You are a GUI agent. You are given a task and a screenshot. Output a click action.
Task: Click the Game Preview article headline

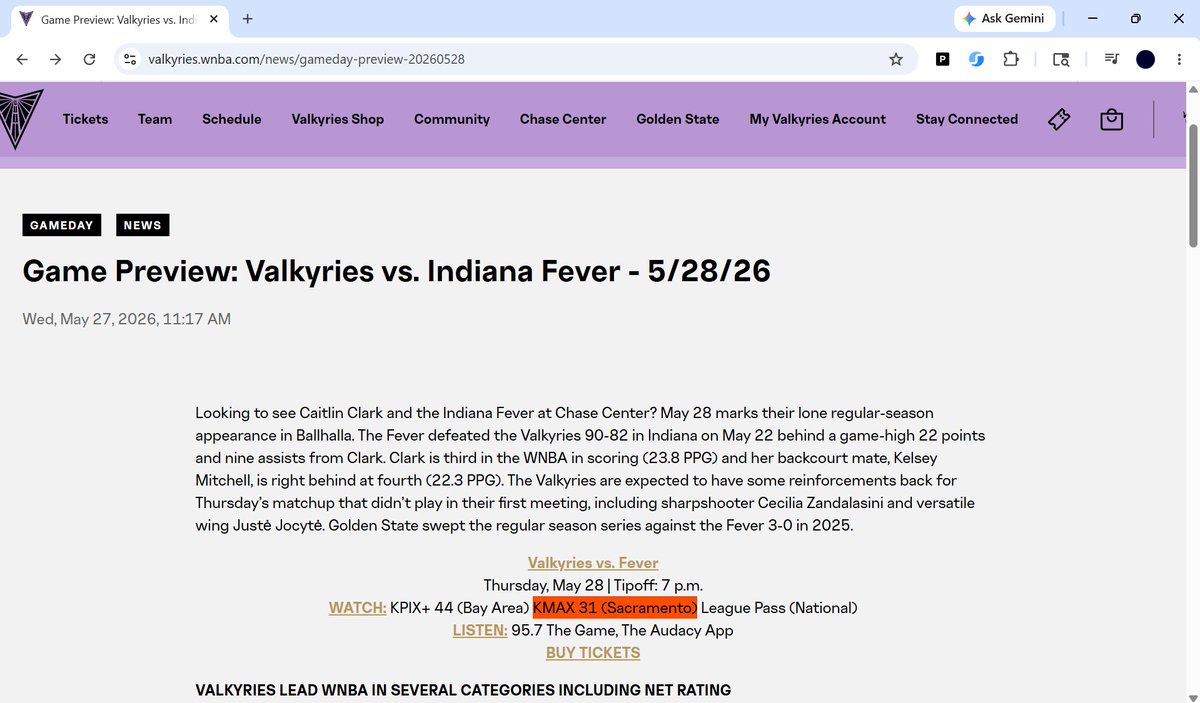tap(396, 271)
